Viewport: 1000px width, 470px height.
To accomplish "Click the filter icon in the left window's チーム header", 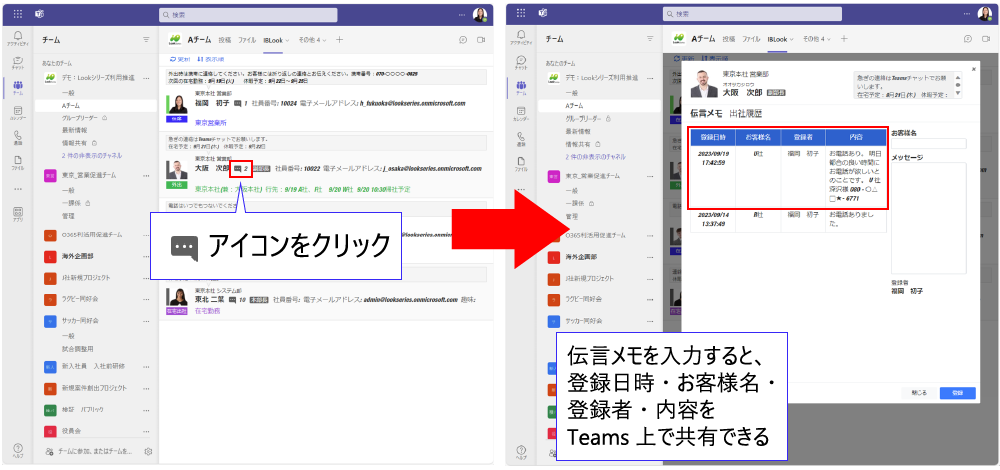I will (146, 39).
